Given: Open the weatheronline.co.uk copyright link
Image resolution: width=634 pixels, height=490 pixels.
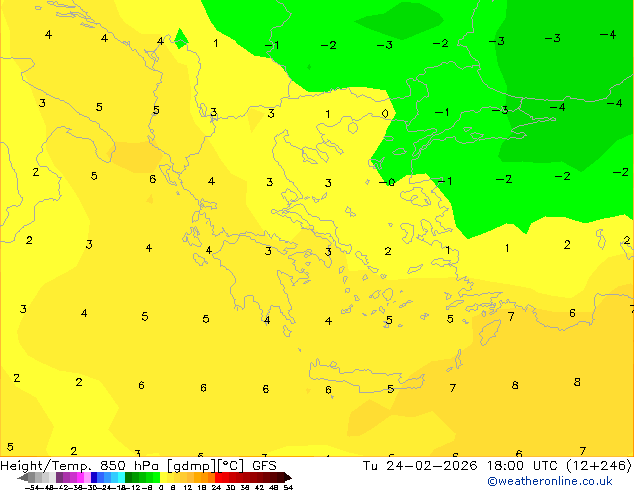Looking at the screenshot, I should coord(550,481).
